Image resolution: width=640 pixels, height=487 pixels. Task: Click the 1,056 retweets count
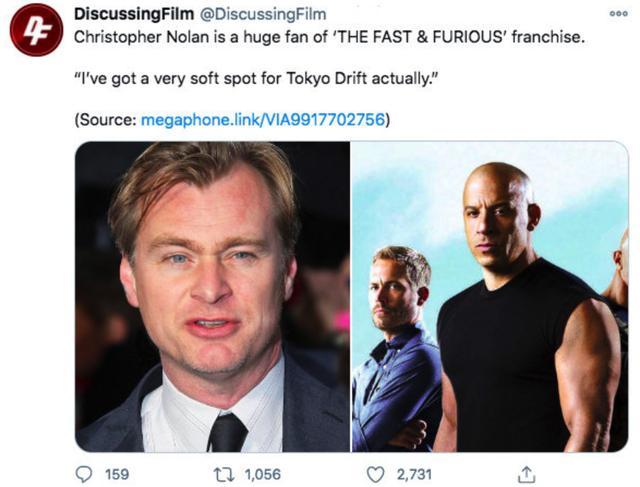262,474
